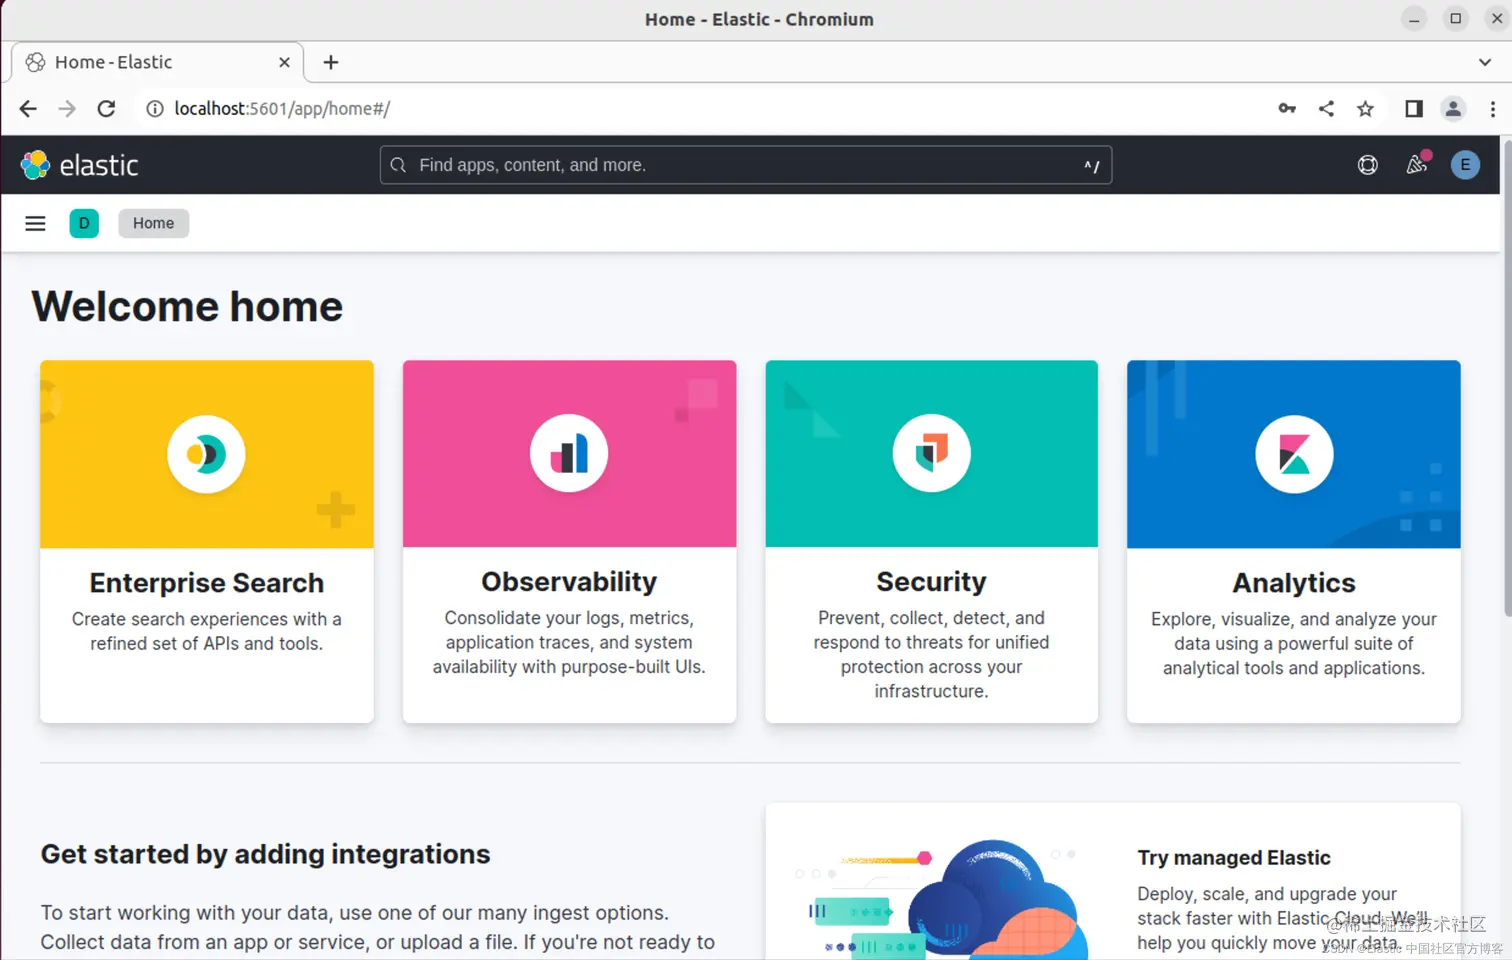Screen dimensions: 1512x960
Task: Click the Security shield icon
Action: click(x=932, y=454)
